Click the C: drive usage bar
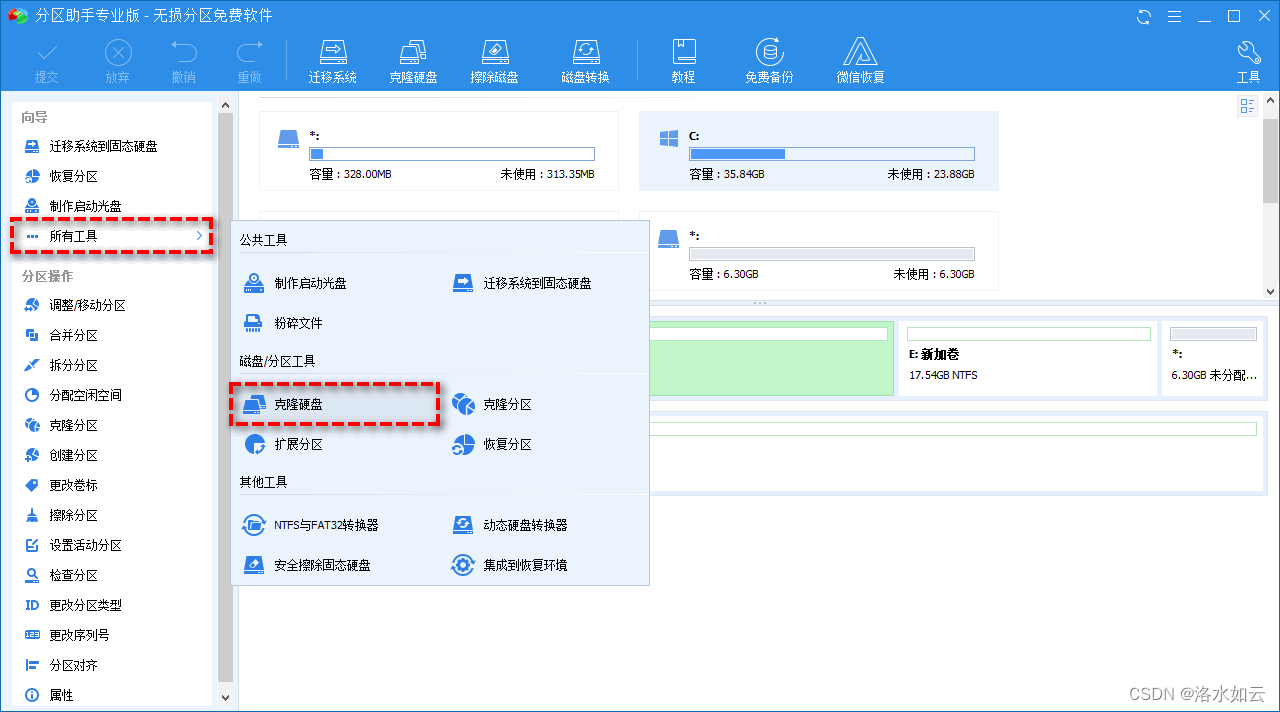1280x712 pixels. [x=831, y=153]
